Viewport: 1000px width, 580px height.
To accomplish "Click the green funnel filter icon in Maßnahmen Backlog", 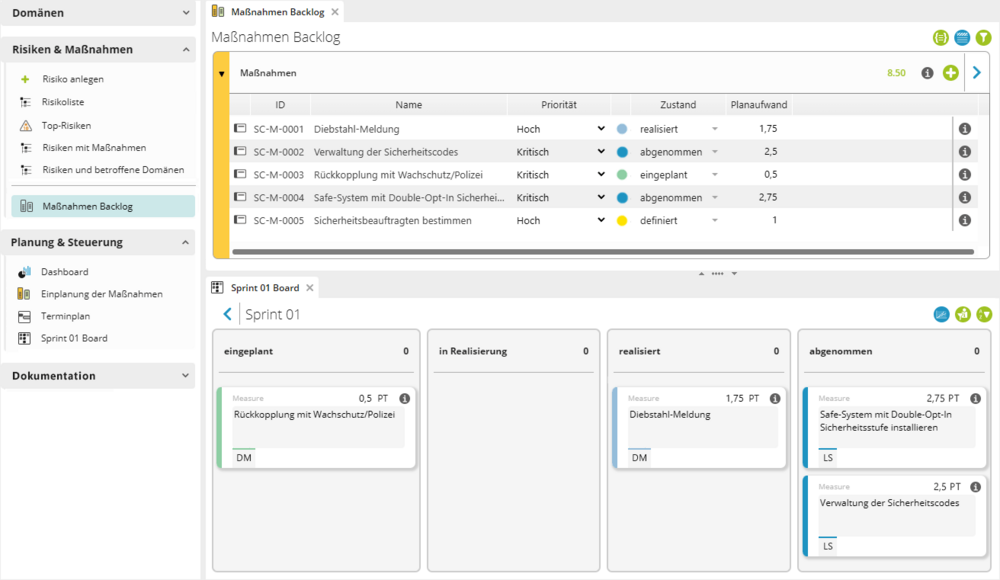I will [x=984, y=38].
